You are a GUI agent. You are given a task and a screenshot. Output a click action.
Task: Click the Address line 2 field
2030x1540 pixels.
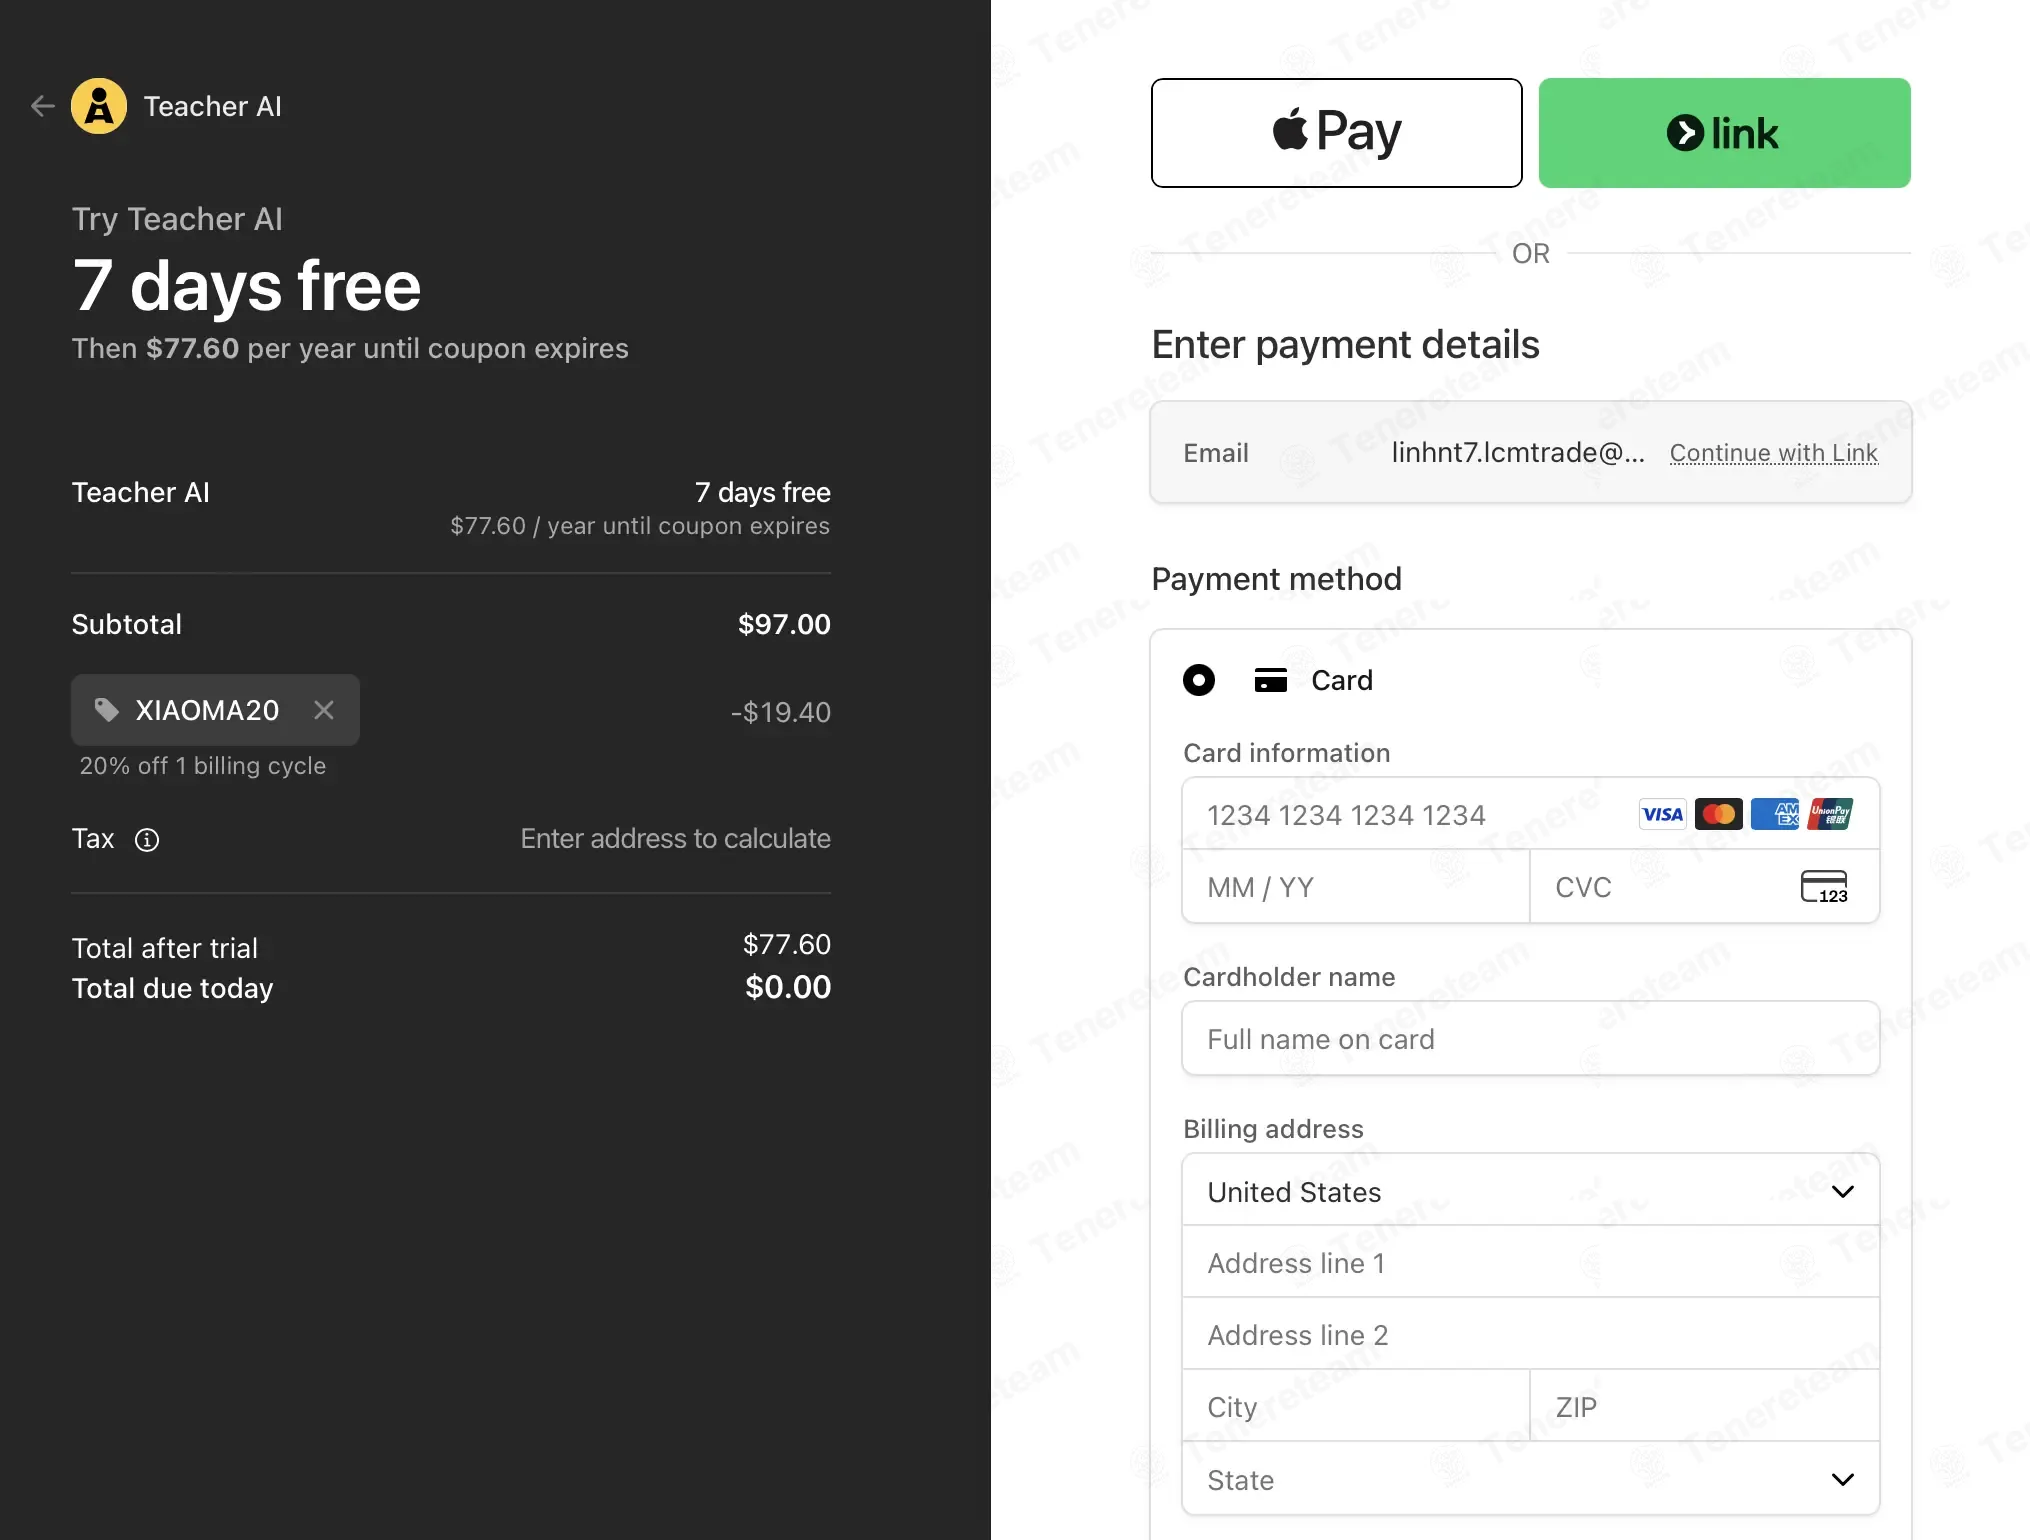[1531, 1335]
